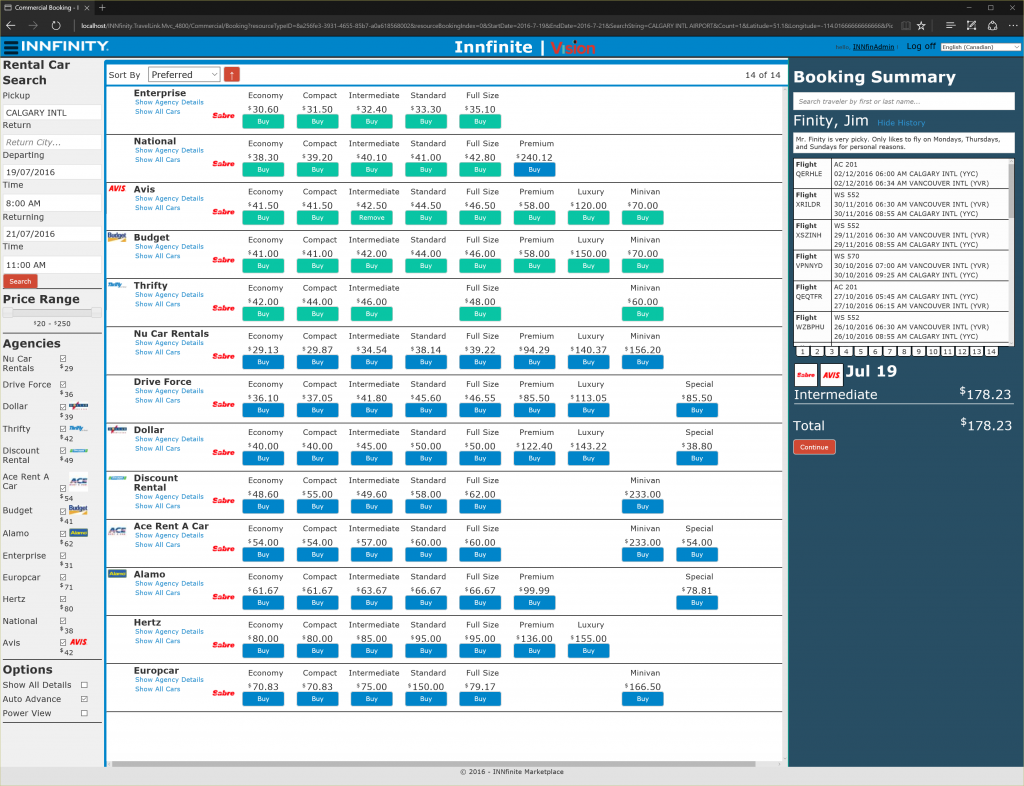Click the history list vertical scrollbar
Screen dimensions: 1024x786
point(1012,190)
